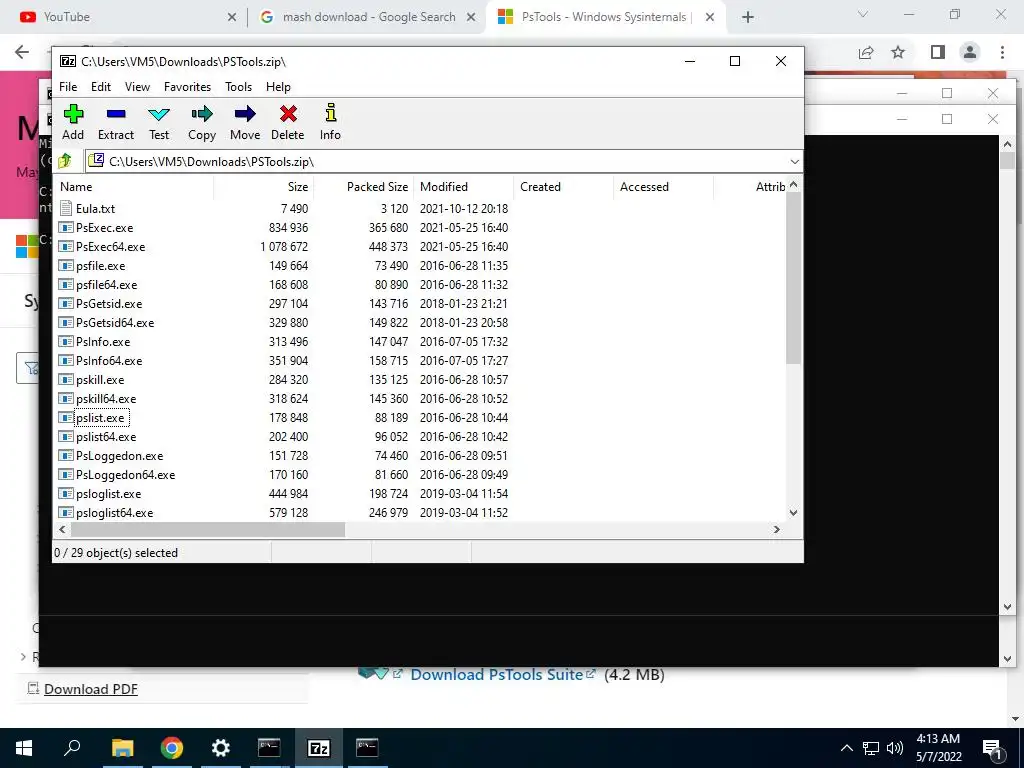Click the red Delete icon

[x=288, y=114]
